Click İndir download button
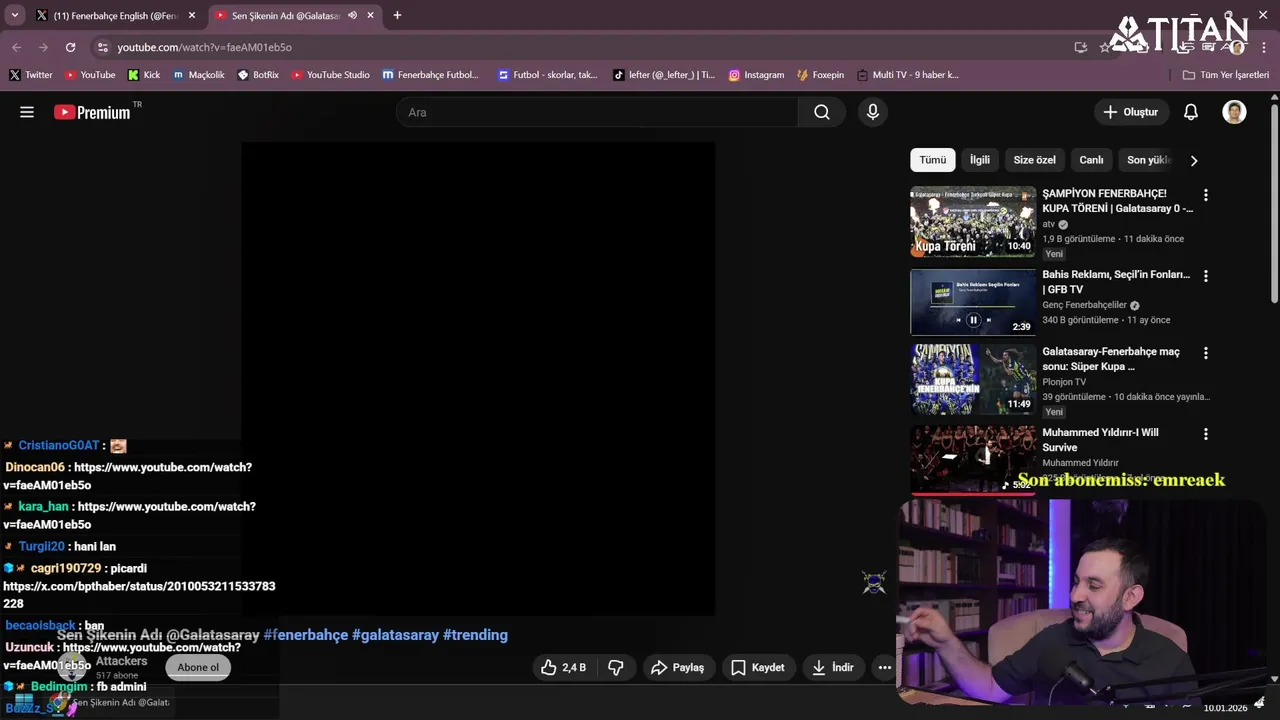Image resolution: width=1280 pixels, height=720 pixels. pyautogui.click(x=833, y=667)
